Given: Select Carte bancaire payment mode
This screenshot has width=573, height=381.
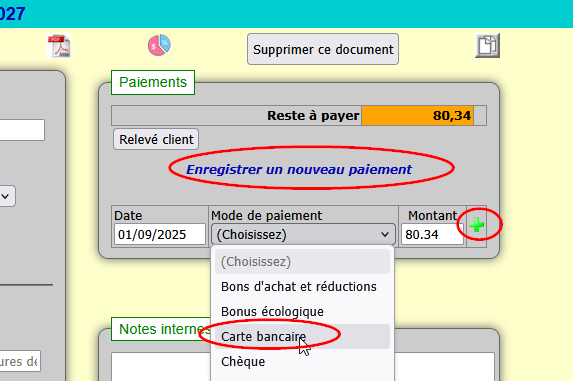Looking at the screenshot, I should click(302, 336).
